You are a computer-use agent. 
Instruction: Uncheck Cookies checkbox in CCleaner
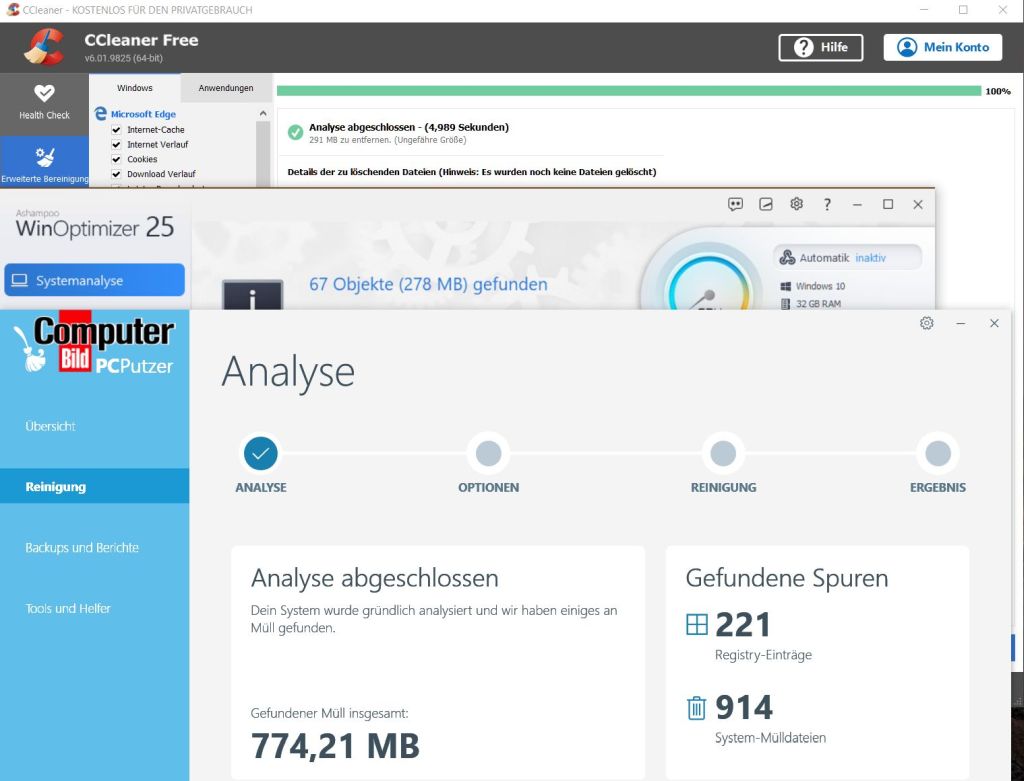[116, 159]
